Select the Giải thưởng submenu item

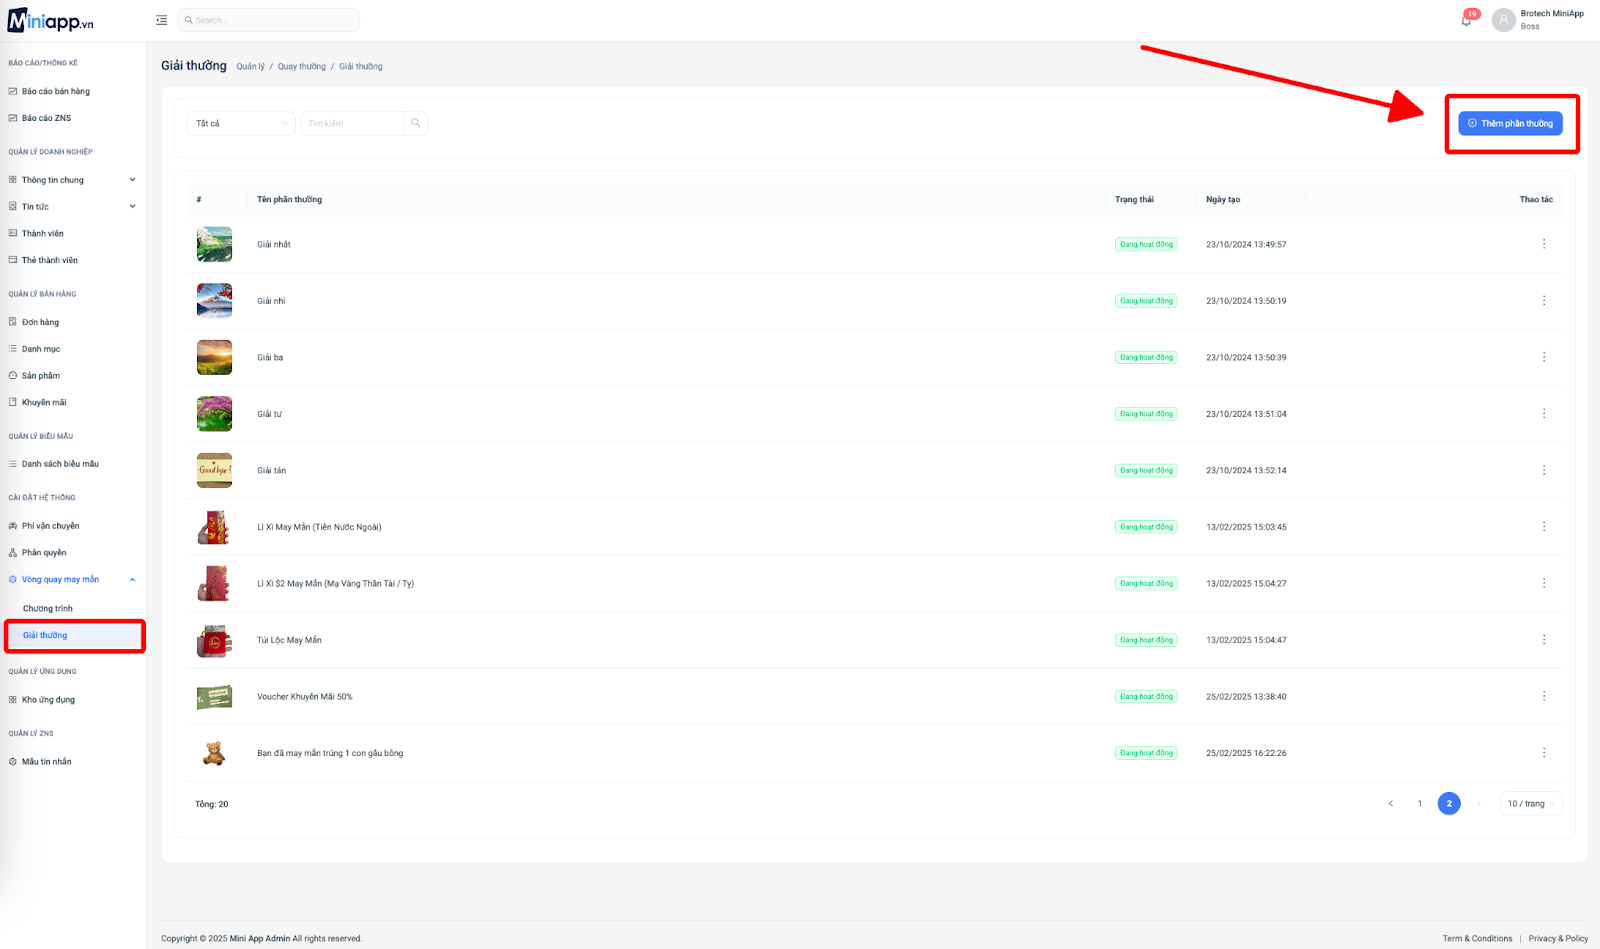coord(74,636)
